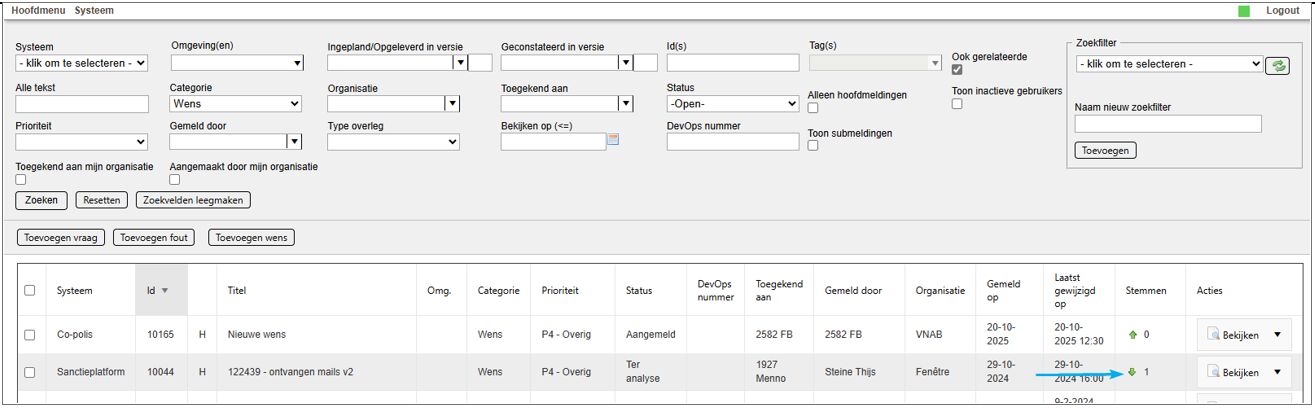
Task: Click the green refresh icon beside Zoekfilter
Action: [x=1277, y=66]
